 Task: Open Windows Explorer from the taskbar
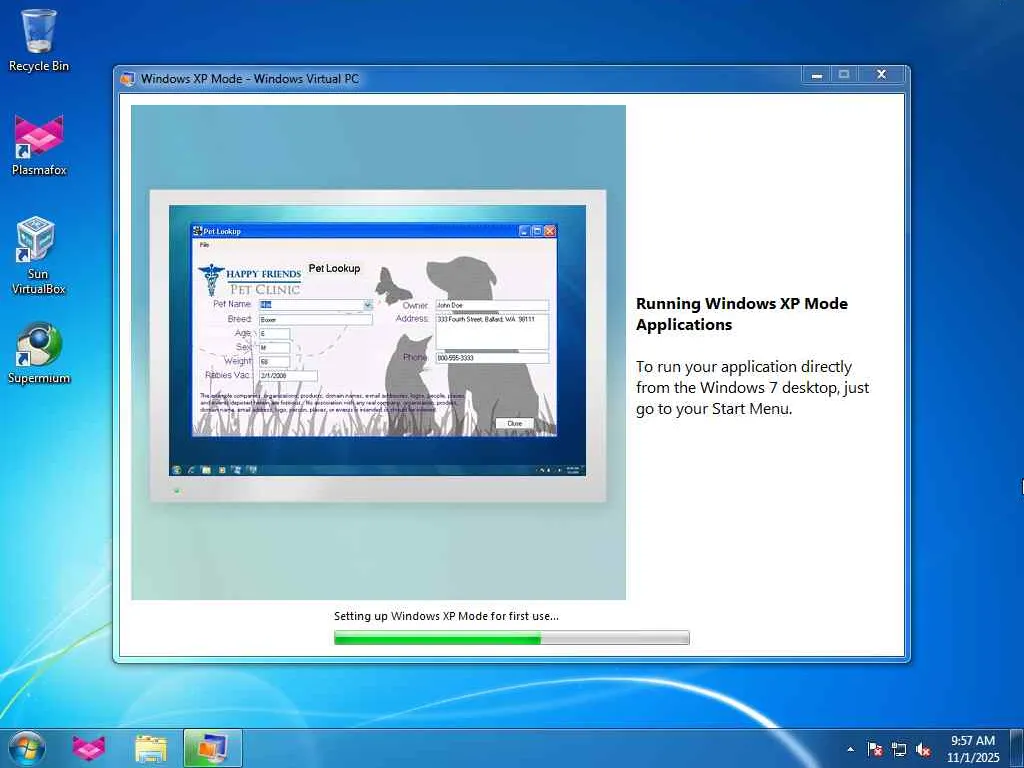151,748
